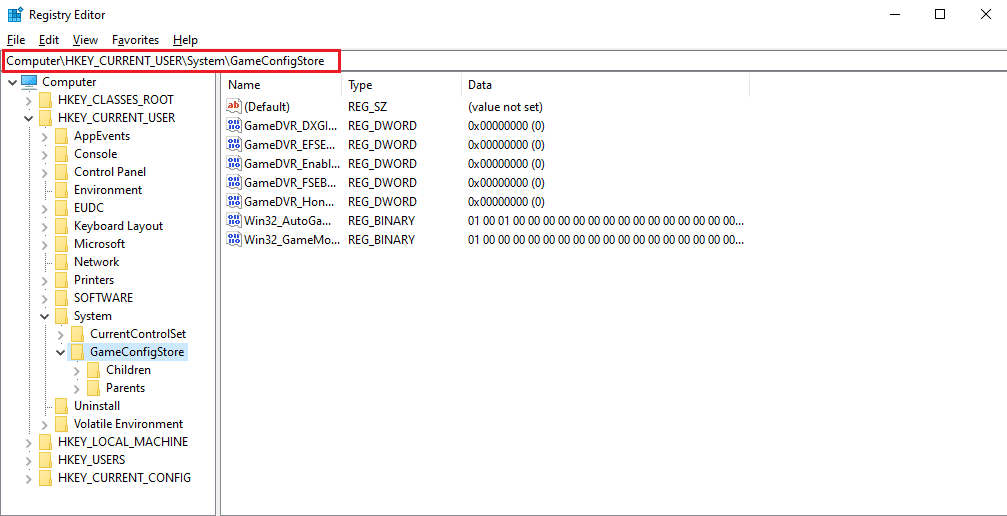This screenshot has width=1007, height=516.
Task: Click the Network folder icon
Action: point(61,262)
